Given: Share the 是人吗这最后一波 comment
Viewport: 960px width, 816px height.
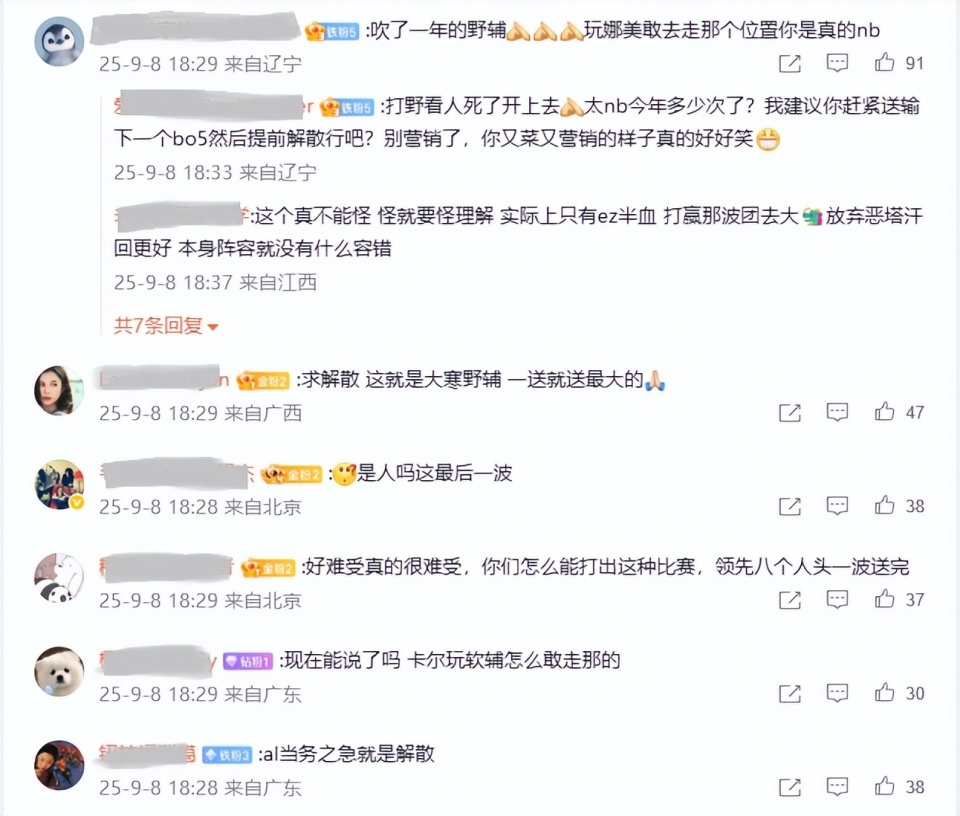Looking at the screenshot, I should tap(790, 506).
